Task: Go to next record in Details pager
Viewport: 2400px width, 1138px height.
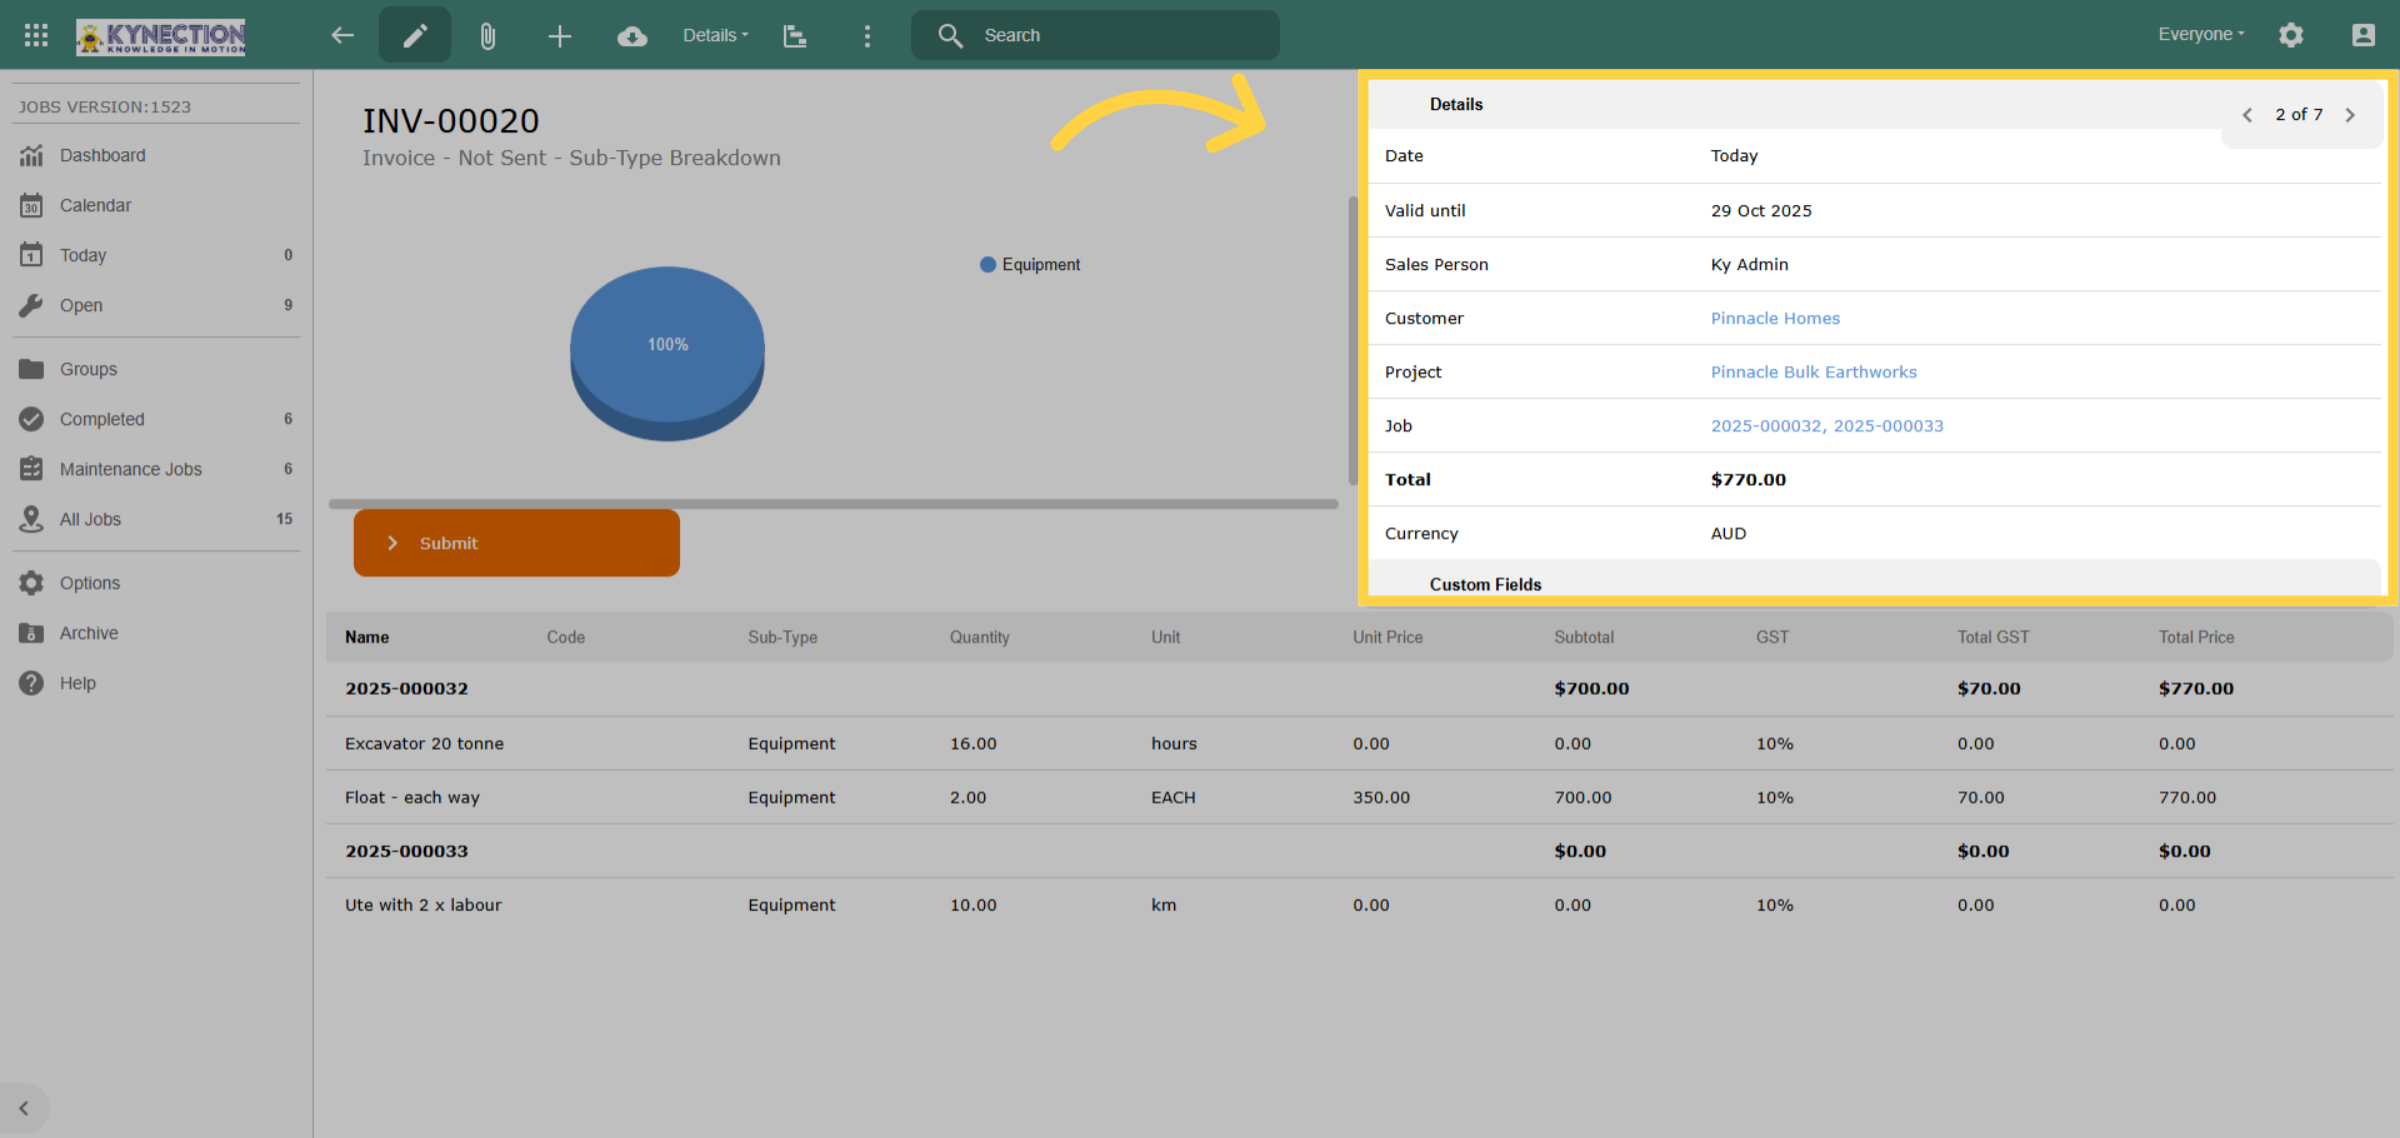Action: coord(2351,115)
